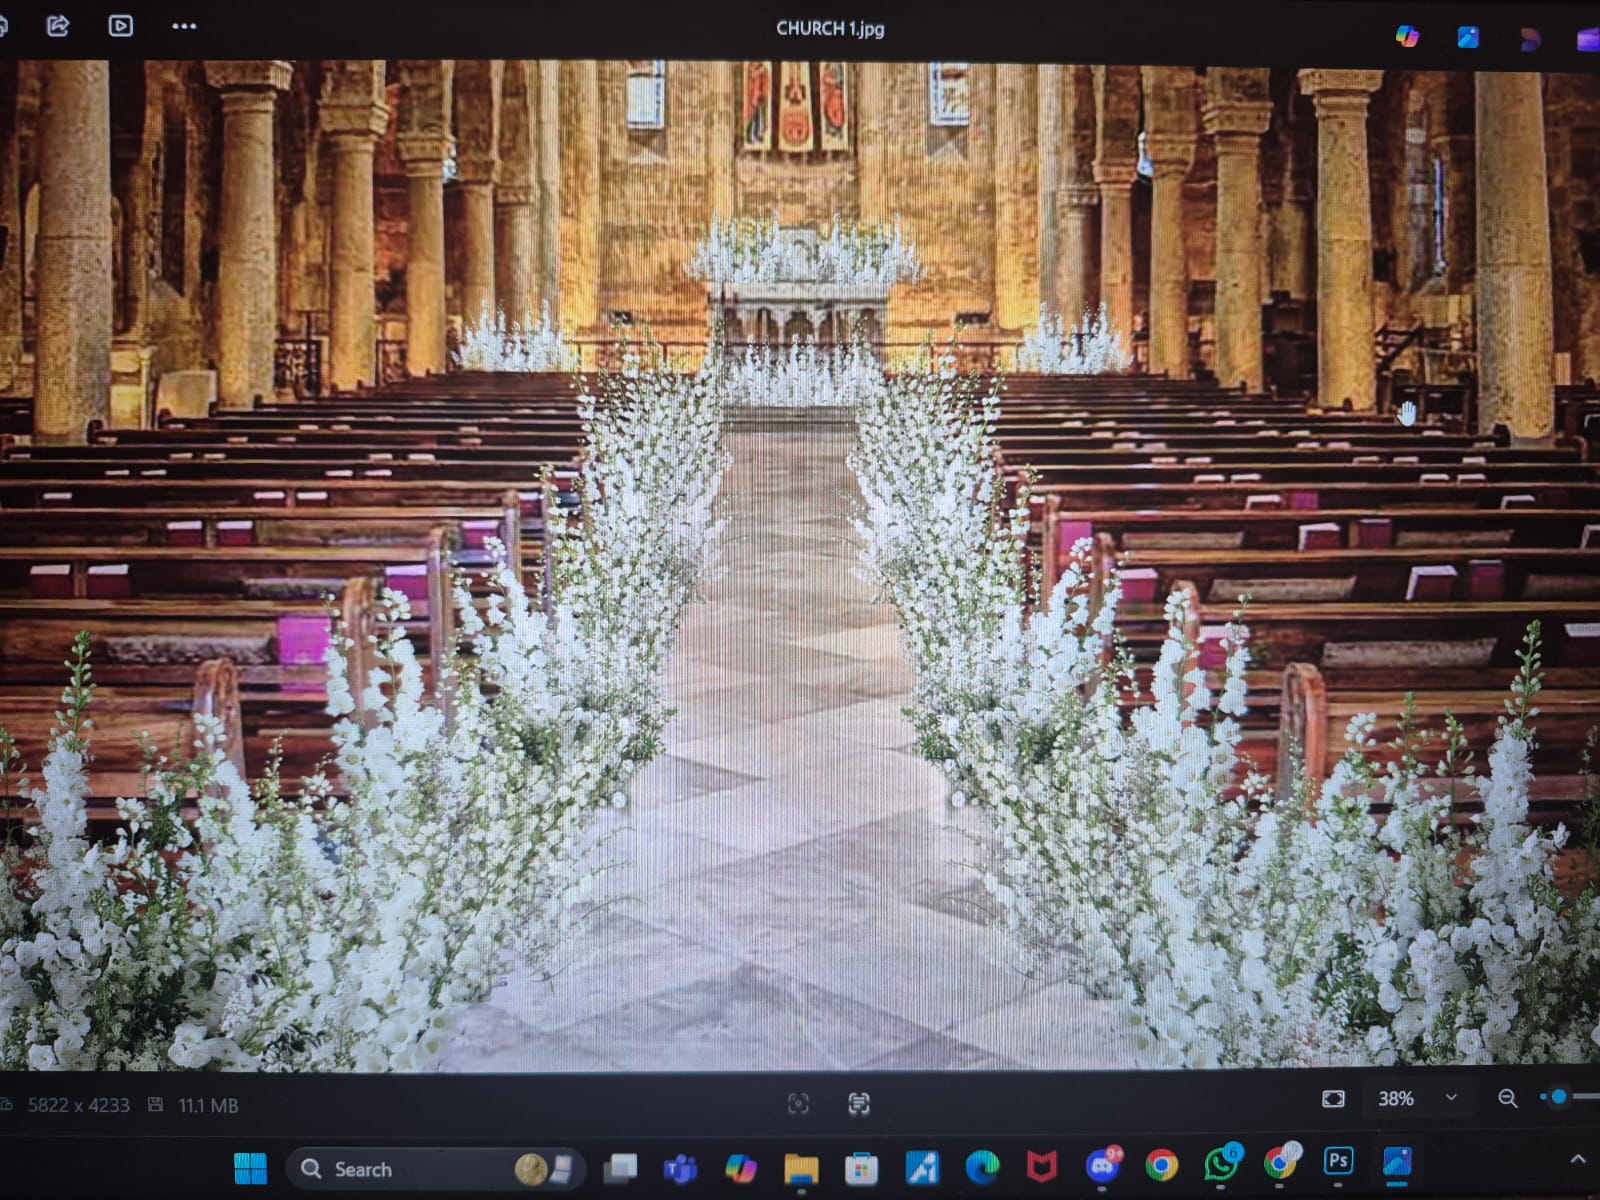1600x1200 pixels.
Task: Click the zoom slider handle
Action: tap(1558, 1097)
